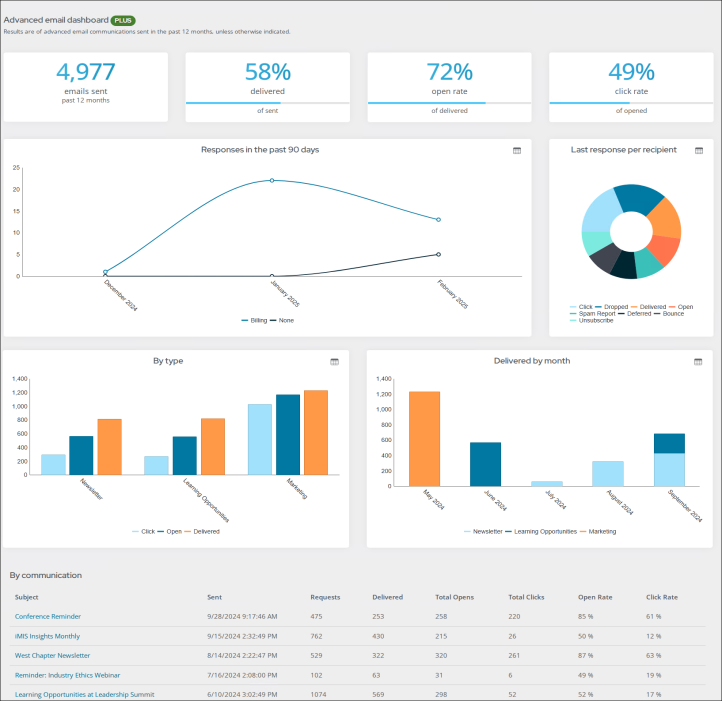Click February 2025 Billing data point
Image resolution: width=722 pixels, height=701 pixels.
point(438,220)
